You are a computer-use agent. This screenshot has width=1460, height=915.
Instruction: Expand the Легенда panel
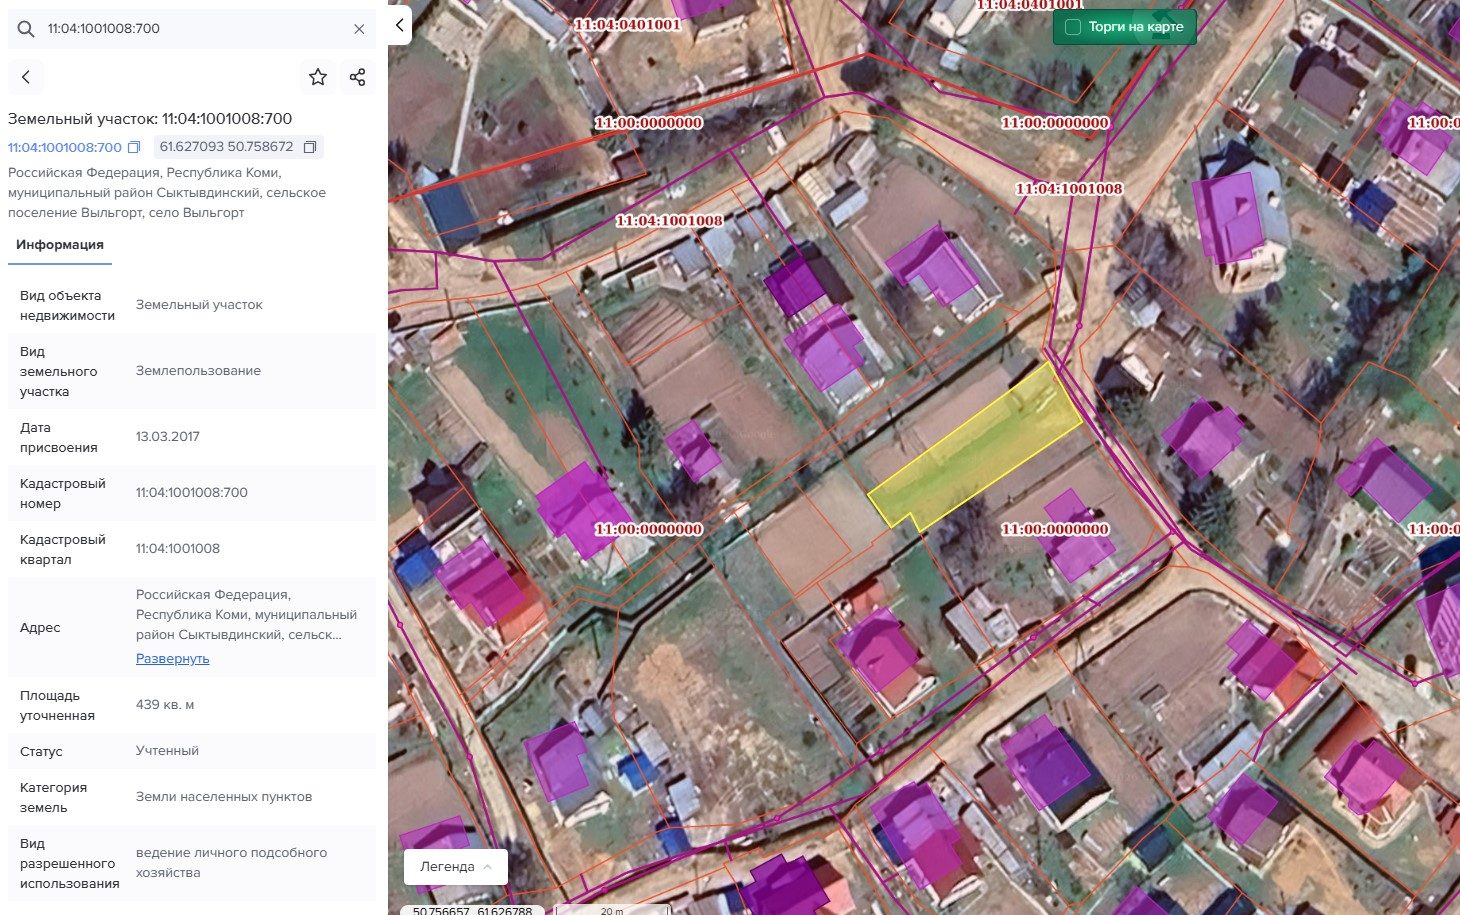point(455,867)
